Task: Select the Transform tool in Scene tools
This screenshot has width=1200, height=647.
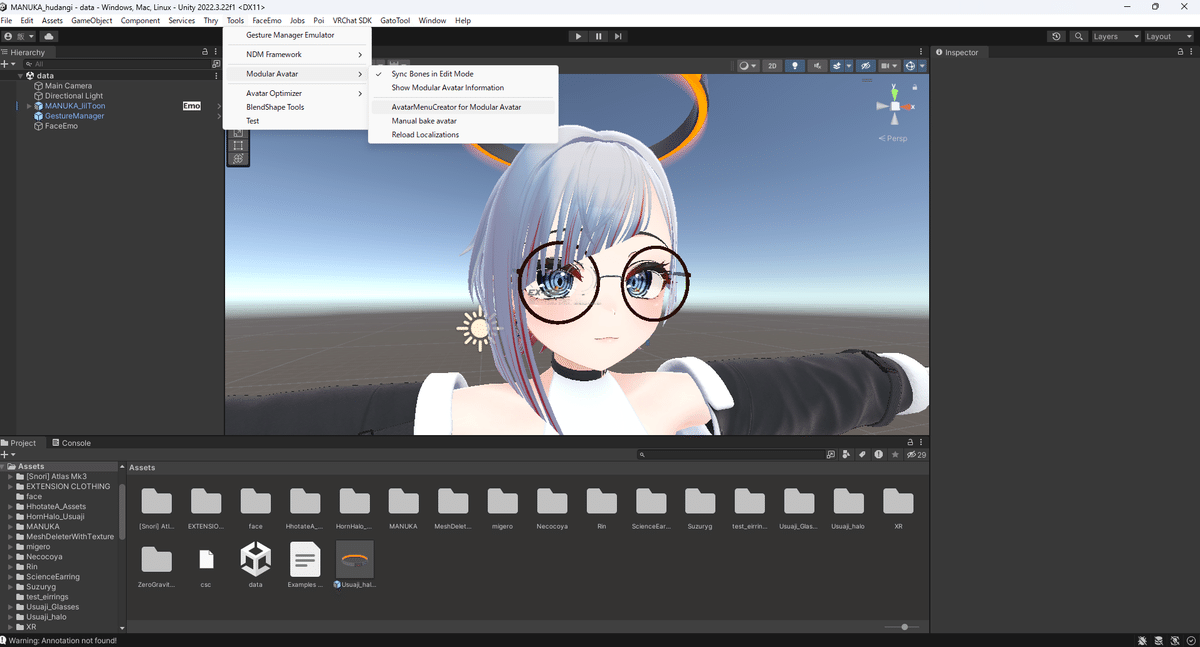Action: tap(238, 159)
